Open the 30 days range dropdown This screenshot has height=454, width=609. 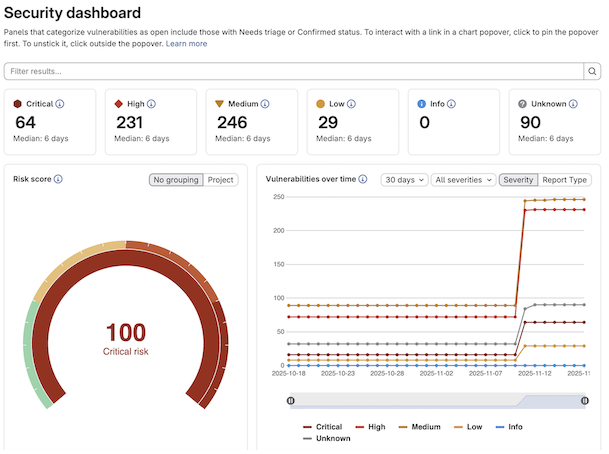click(404, 180)
